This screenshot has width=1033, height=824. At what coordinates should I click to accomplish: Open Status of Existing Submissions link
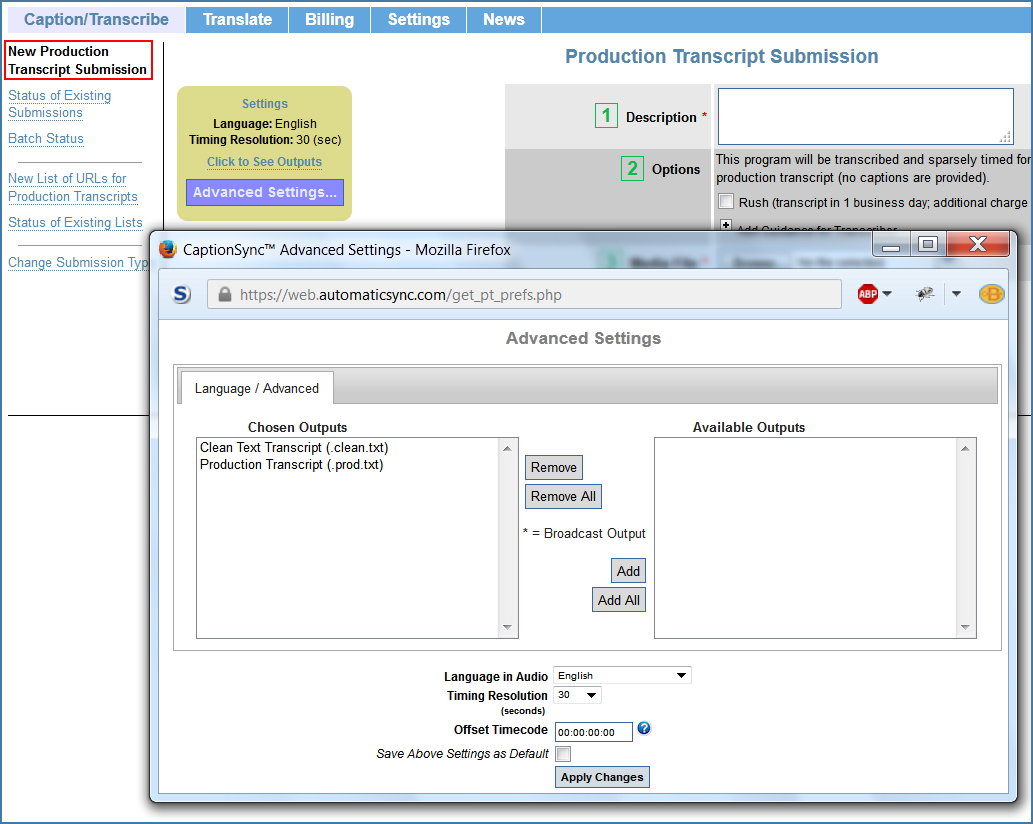[60, 104]
